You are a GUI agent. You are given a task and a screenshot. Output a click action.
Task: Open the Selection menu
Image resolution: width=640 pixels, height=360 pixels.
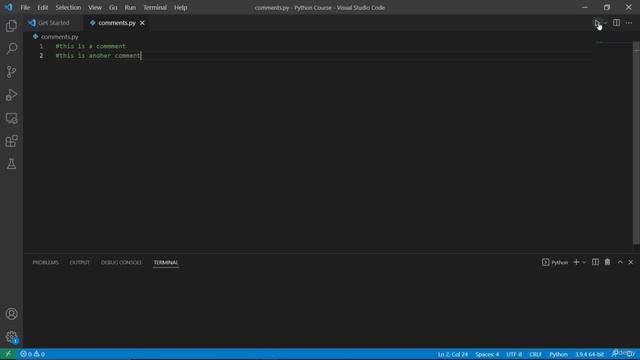click(68, 7)
